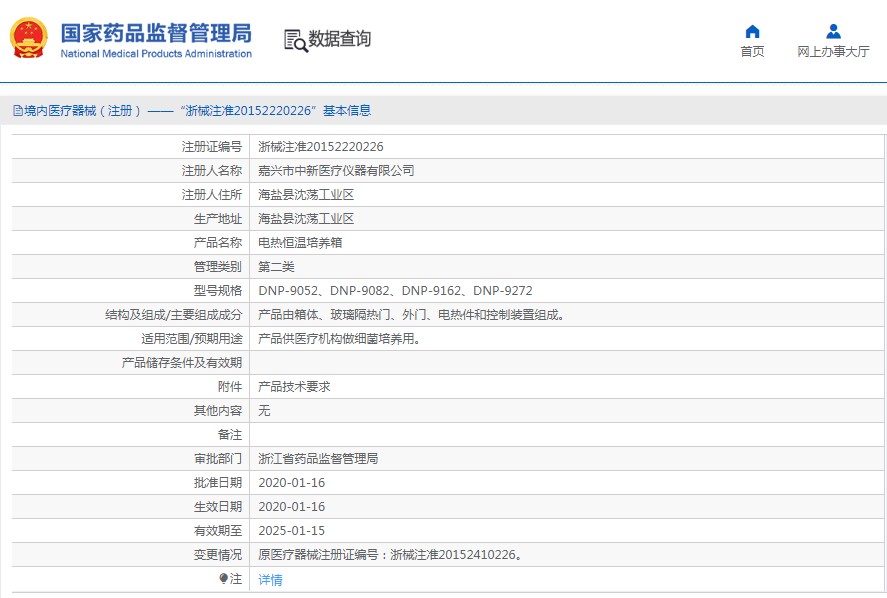Click the 型号规格 row label

[x=218, y=291]
